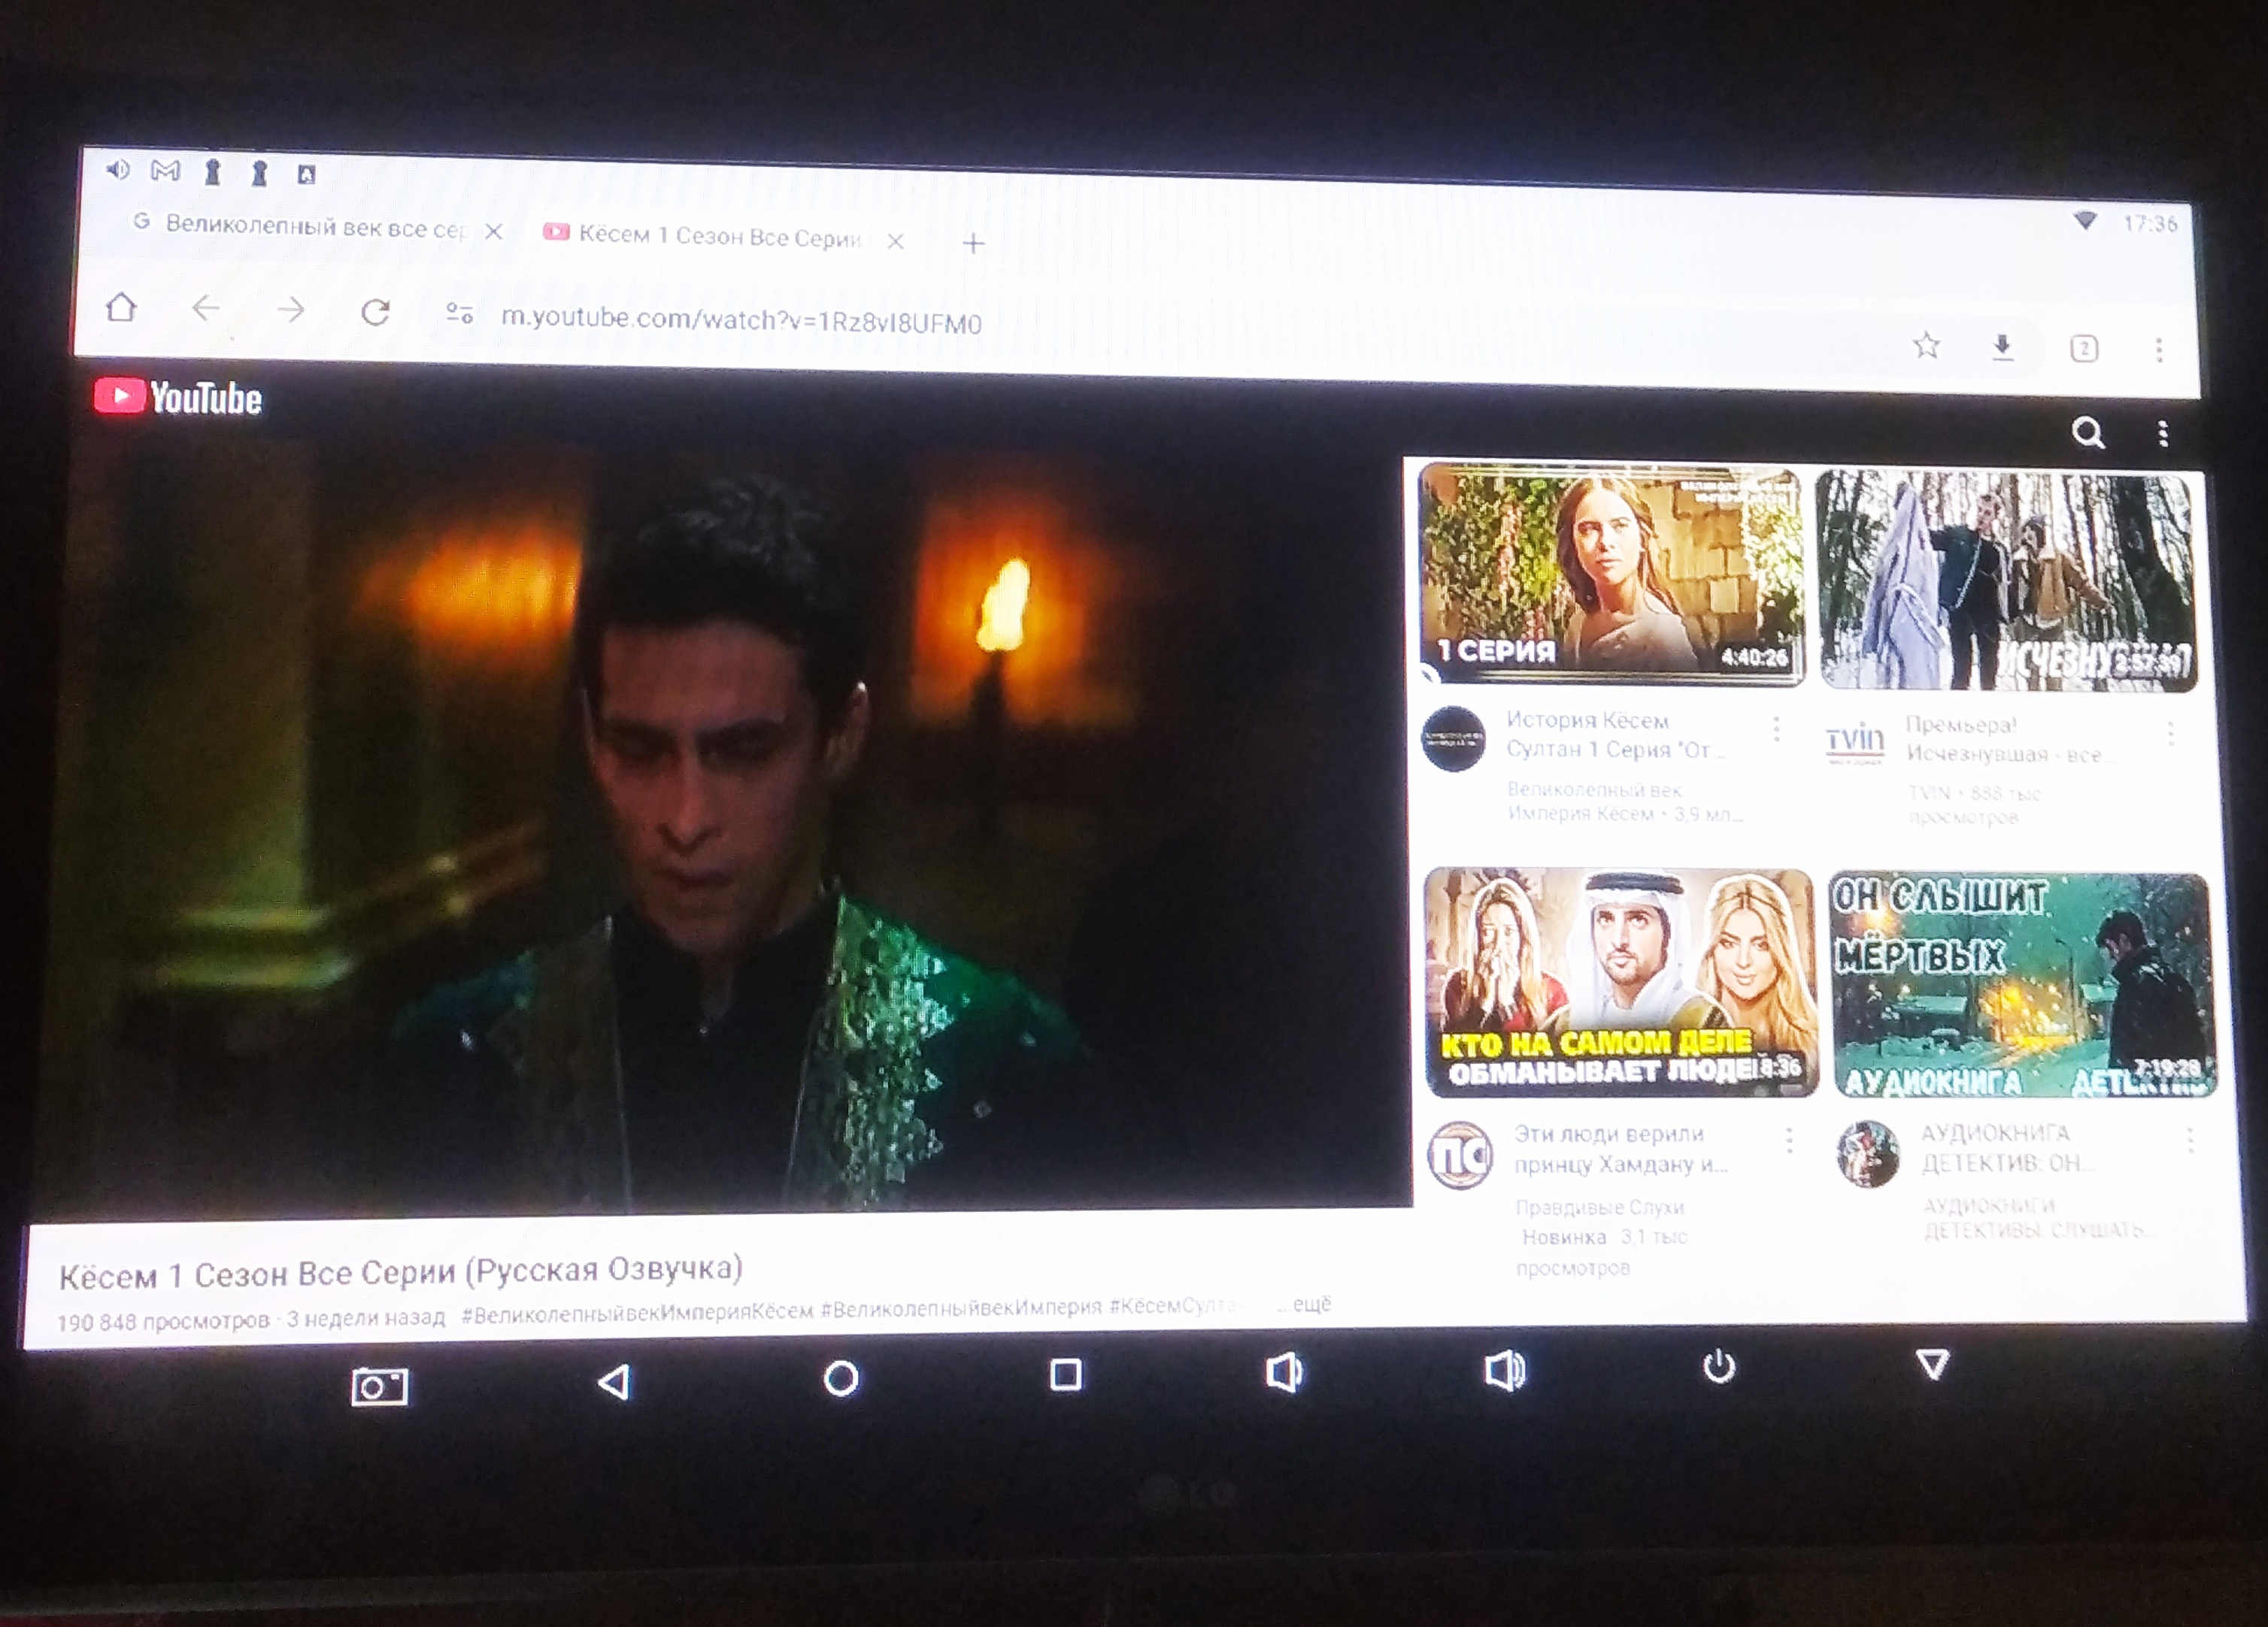This screenshot has height=1627, width=2268.
Task: Hide navigation bar with down triangle
Action: (x=1933, y=1363)
